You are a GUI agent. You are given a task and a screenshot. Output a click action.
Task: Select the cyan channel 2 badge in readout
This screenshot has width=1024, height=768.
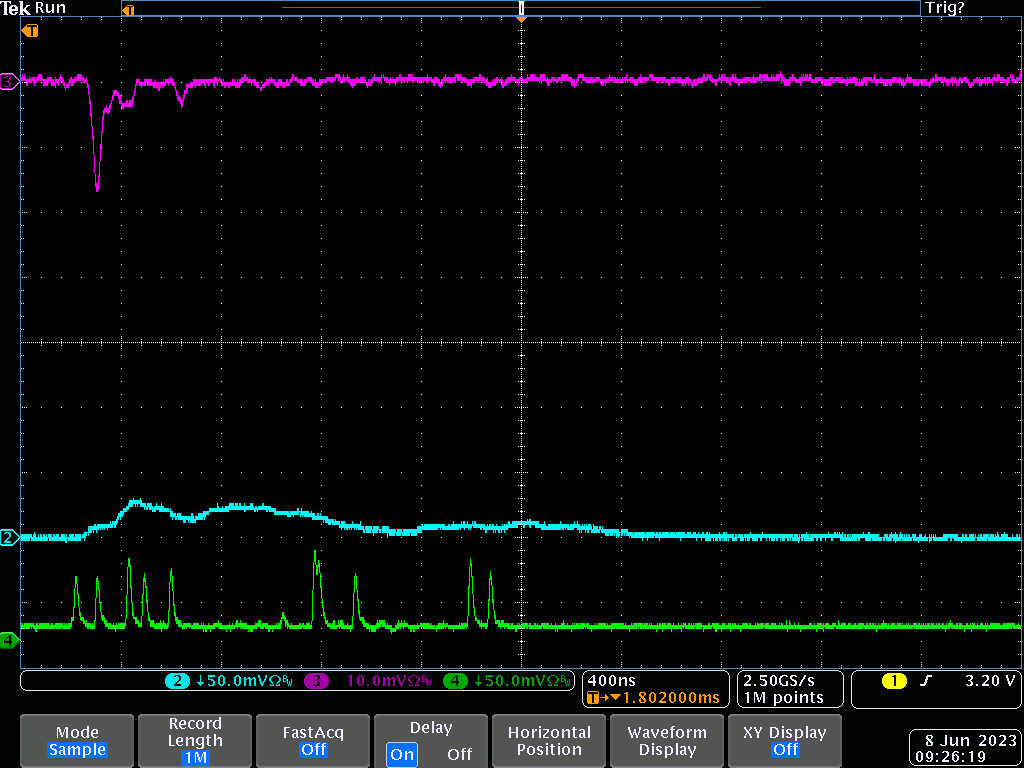coord(177,681)
